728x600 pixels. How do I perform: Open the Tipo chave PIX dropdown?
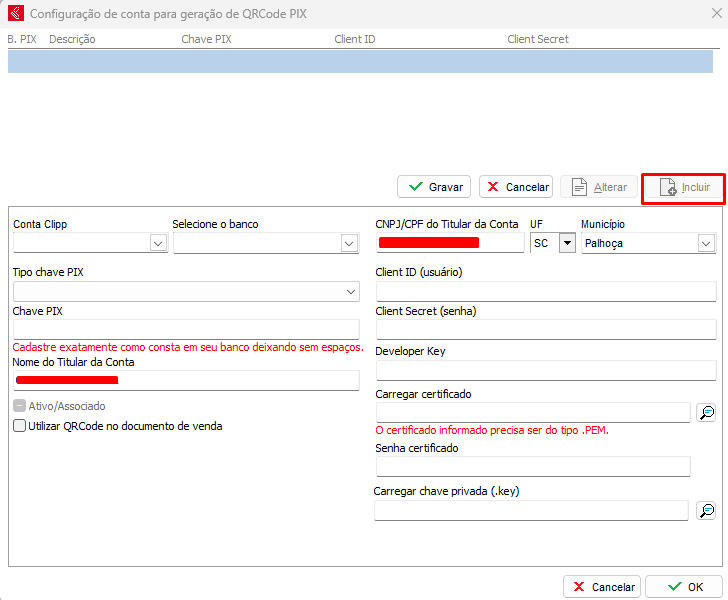(350, 291)
